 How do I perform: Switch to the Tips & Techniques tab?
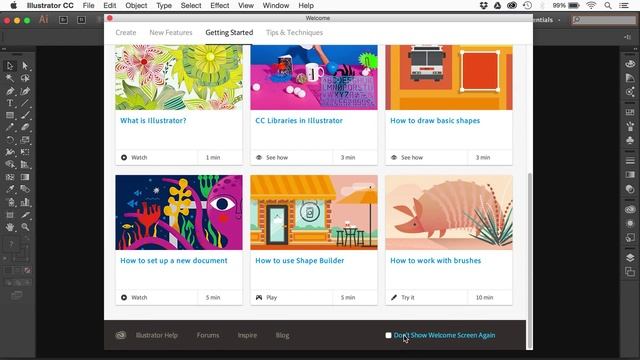pos(294,32)
